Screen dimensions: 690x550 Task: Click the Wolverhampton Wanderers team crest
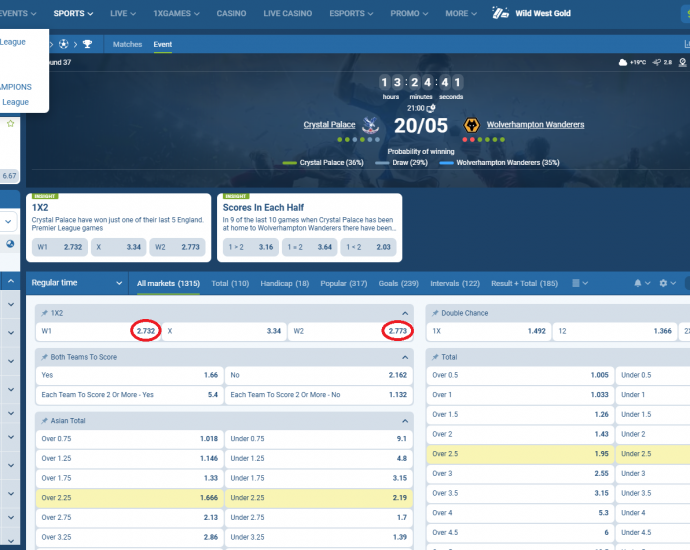tap(471, 125)
